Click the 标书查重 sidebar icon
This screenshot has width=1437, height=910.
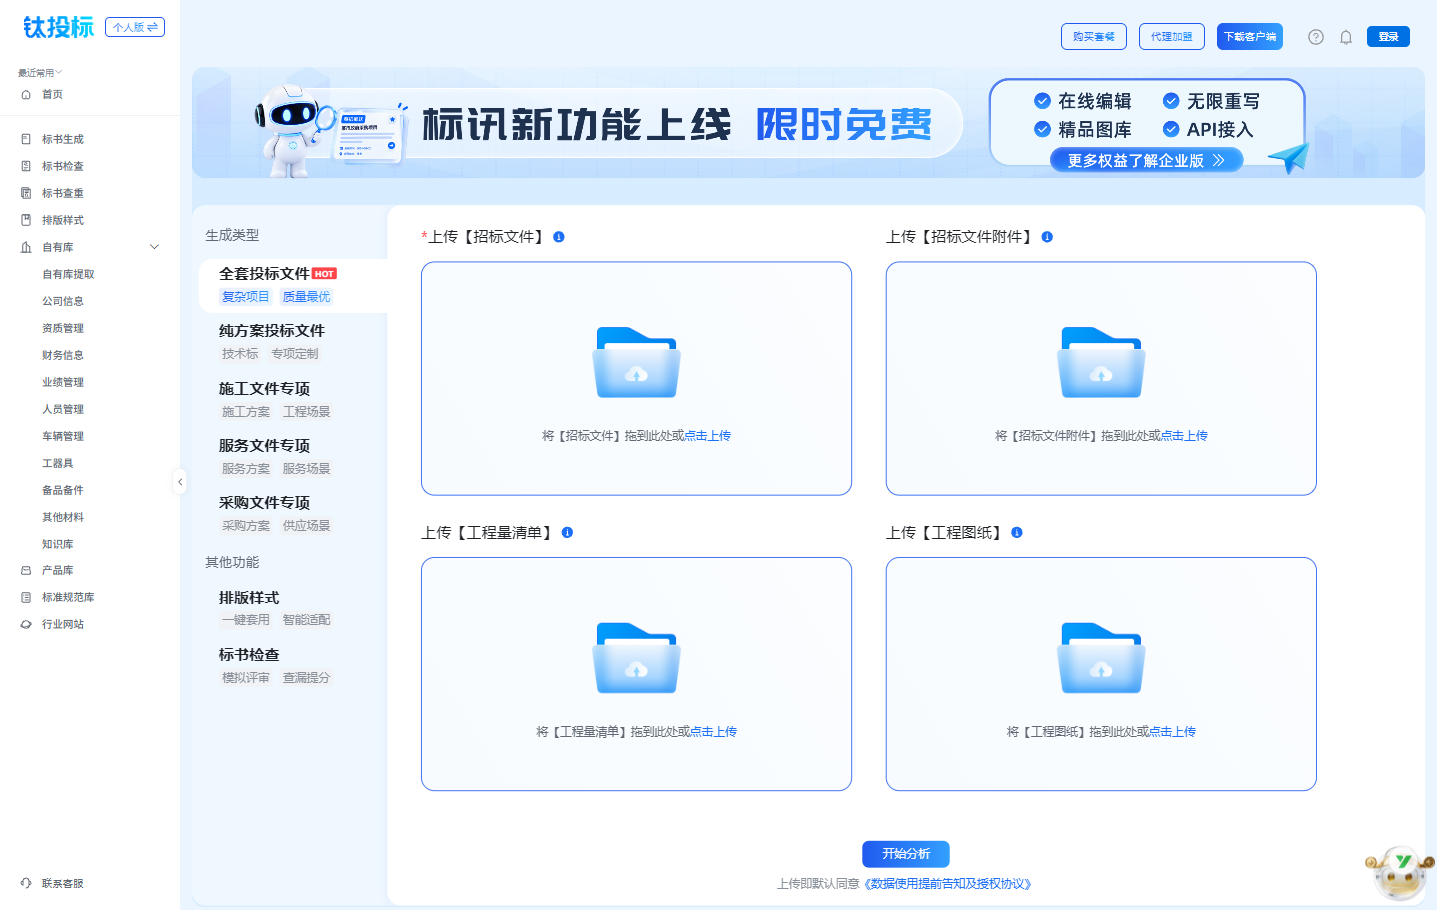tap(26, 193)
